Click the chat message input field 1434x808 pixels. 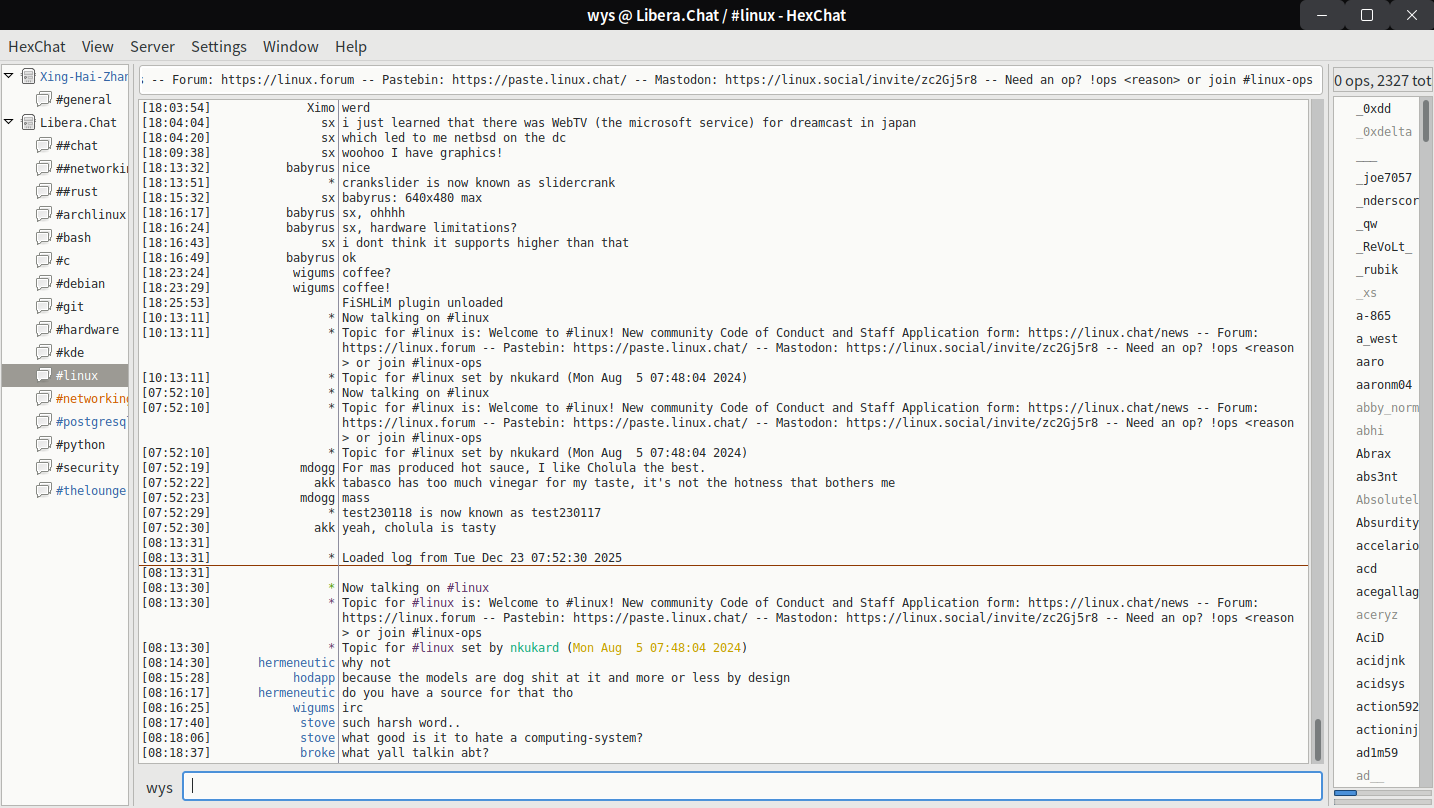[x=752, y=786]
